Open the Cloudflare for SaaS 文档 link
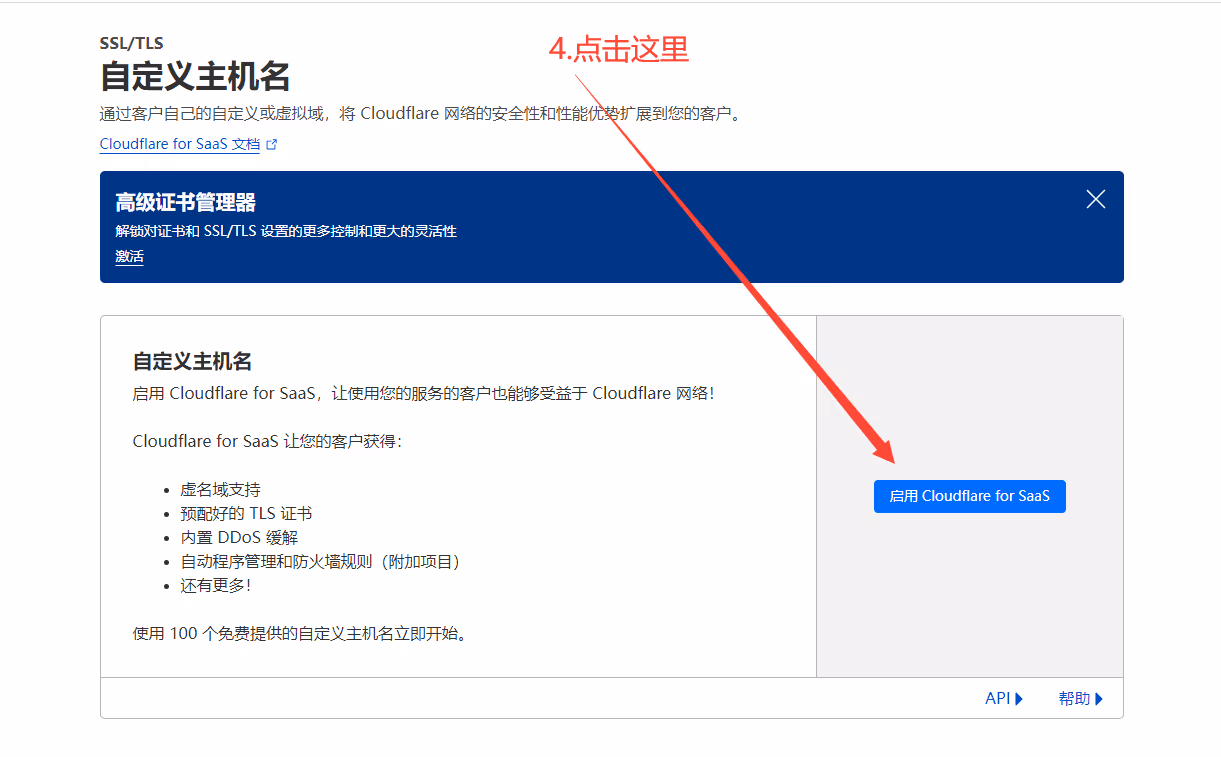 pyautogui.click(x=179, y=144)
